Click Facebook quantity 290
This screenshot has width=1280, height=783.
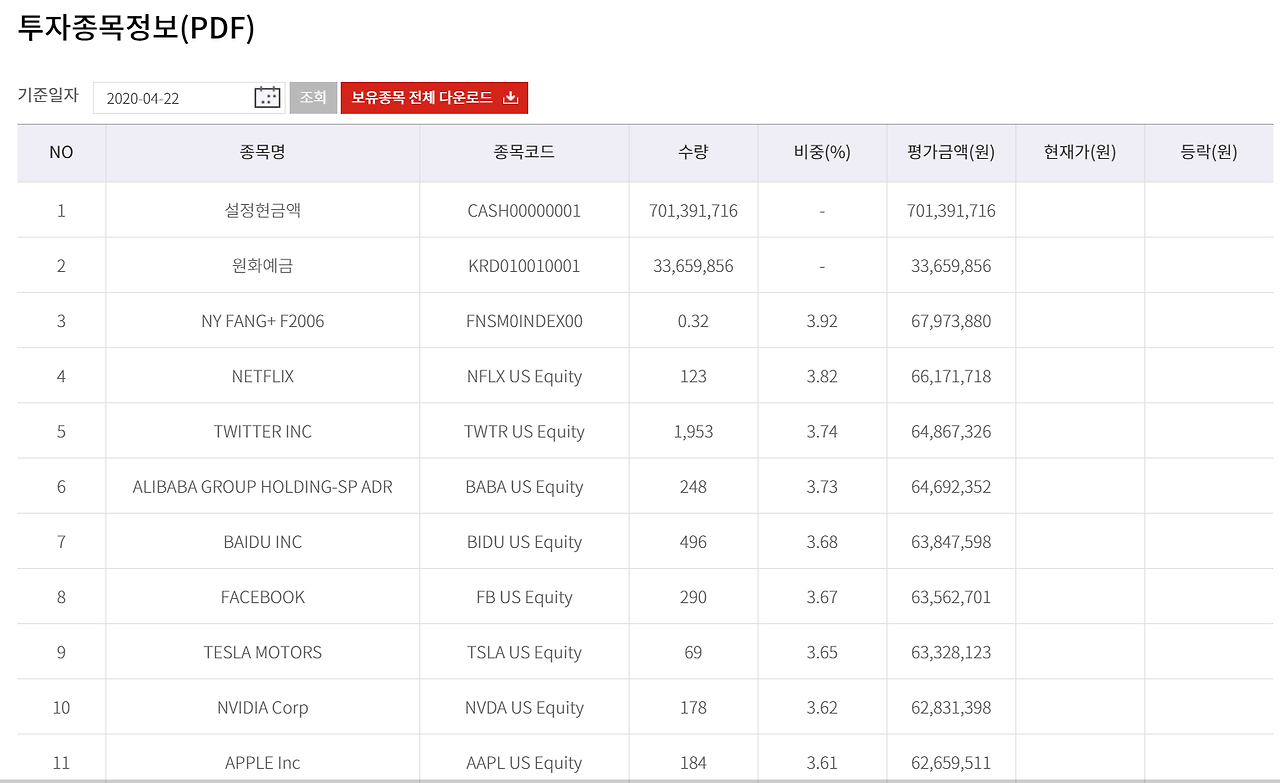point(693,597)
